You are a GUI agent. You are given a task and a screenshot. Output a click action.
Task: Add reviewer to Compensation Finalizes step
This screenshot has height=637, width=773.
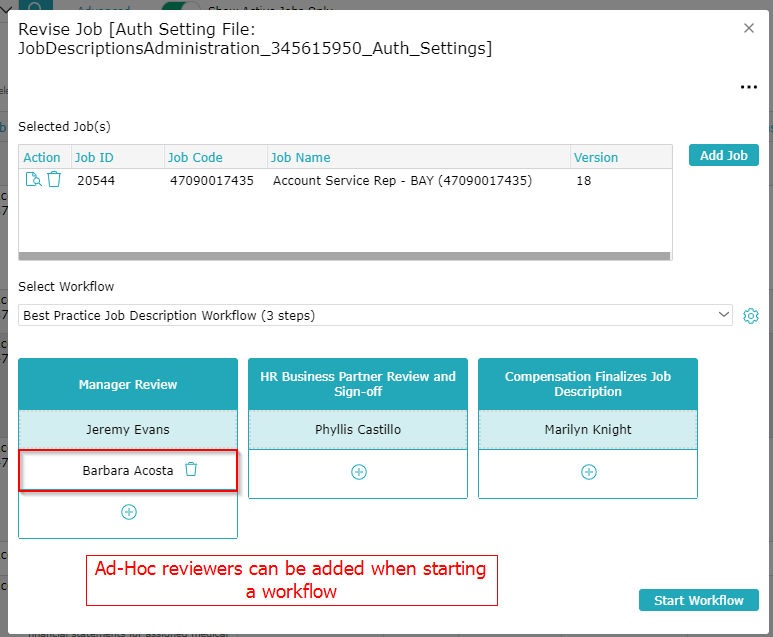coord(588,472)
